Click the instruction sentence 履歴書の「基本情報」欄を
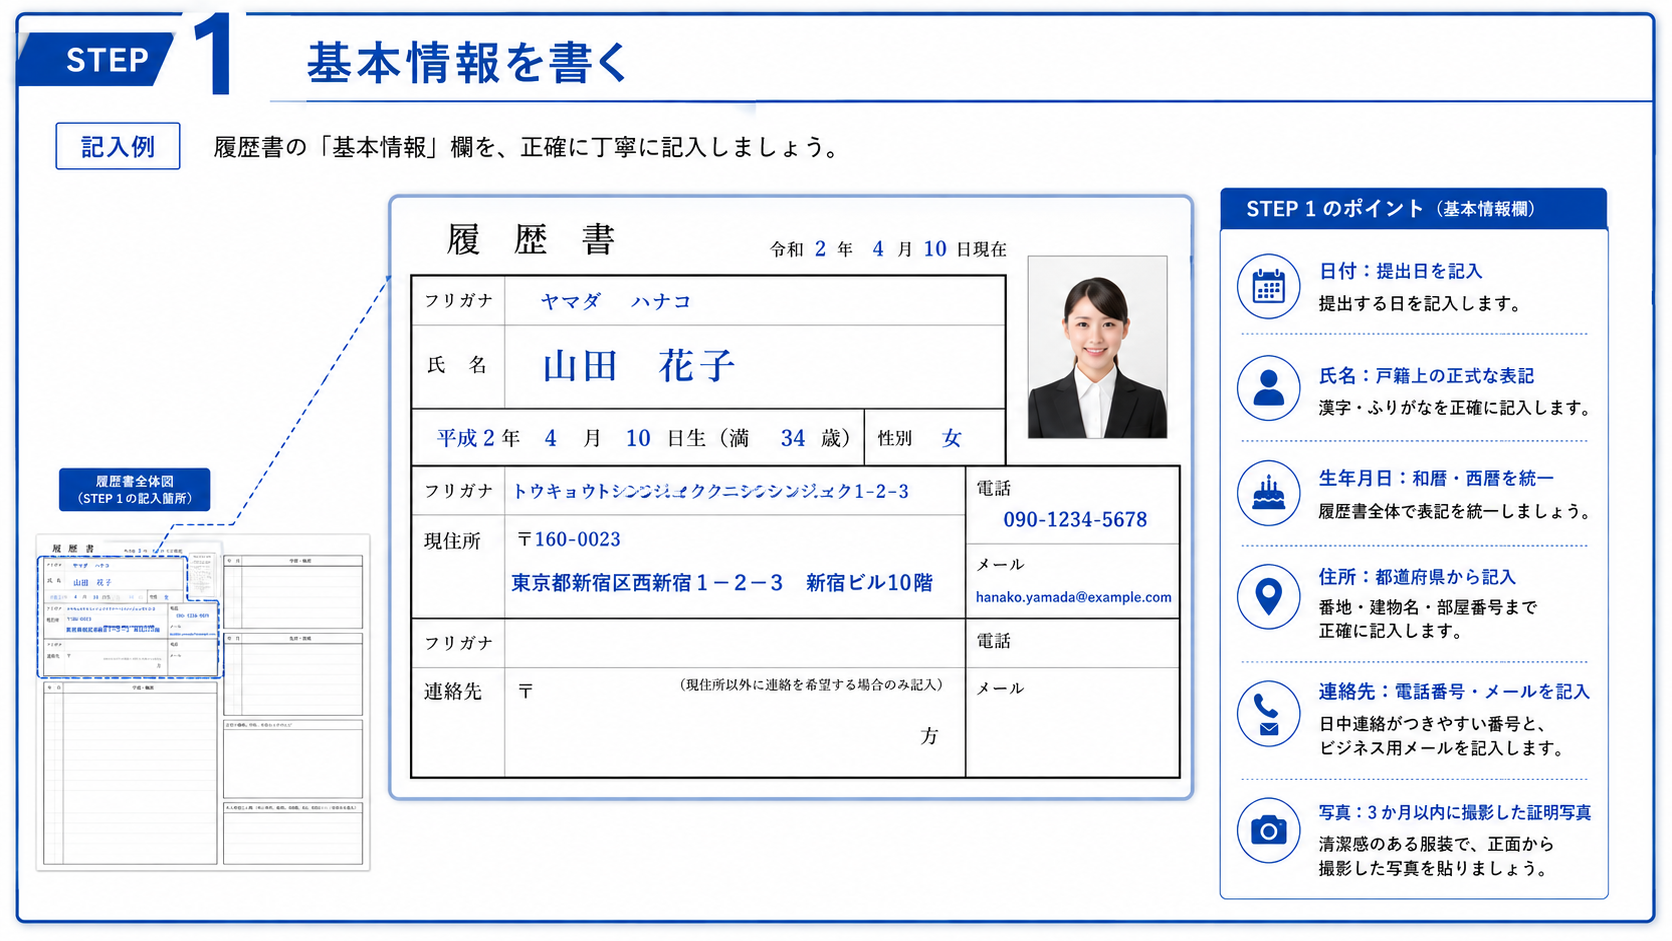1672x941 pixels. click(x=528, y=147)
